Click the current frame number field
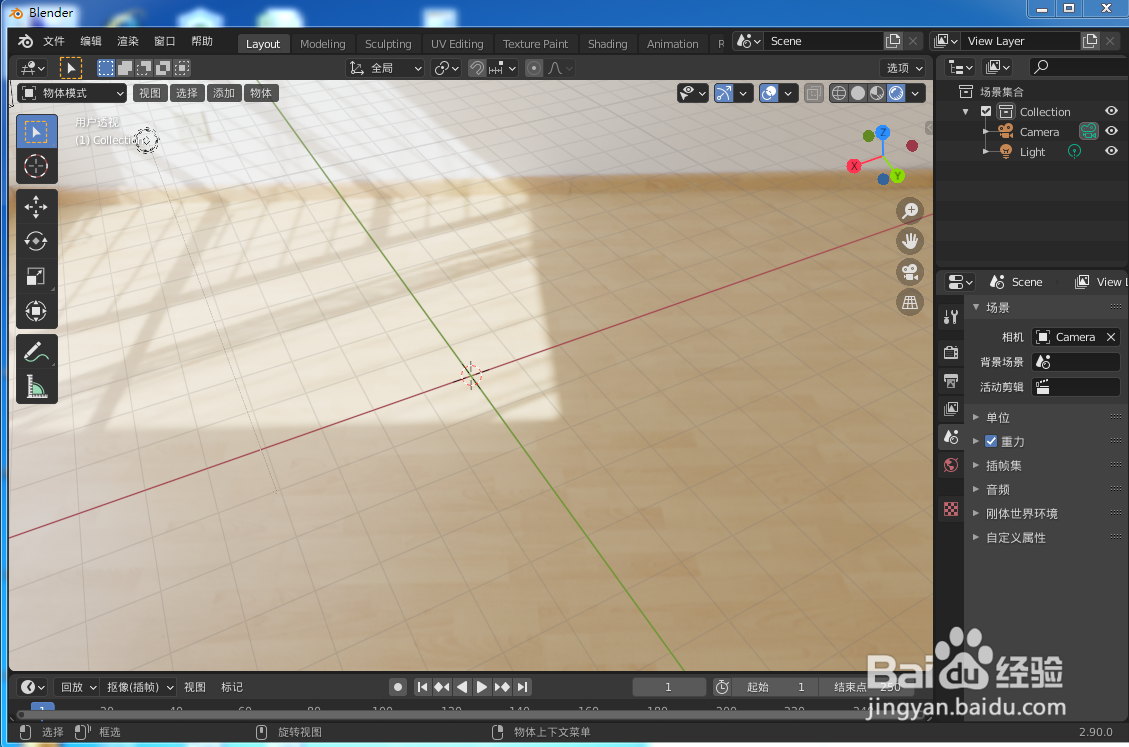Viewport: 1129px width, 747px height. (669, 687)
